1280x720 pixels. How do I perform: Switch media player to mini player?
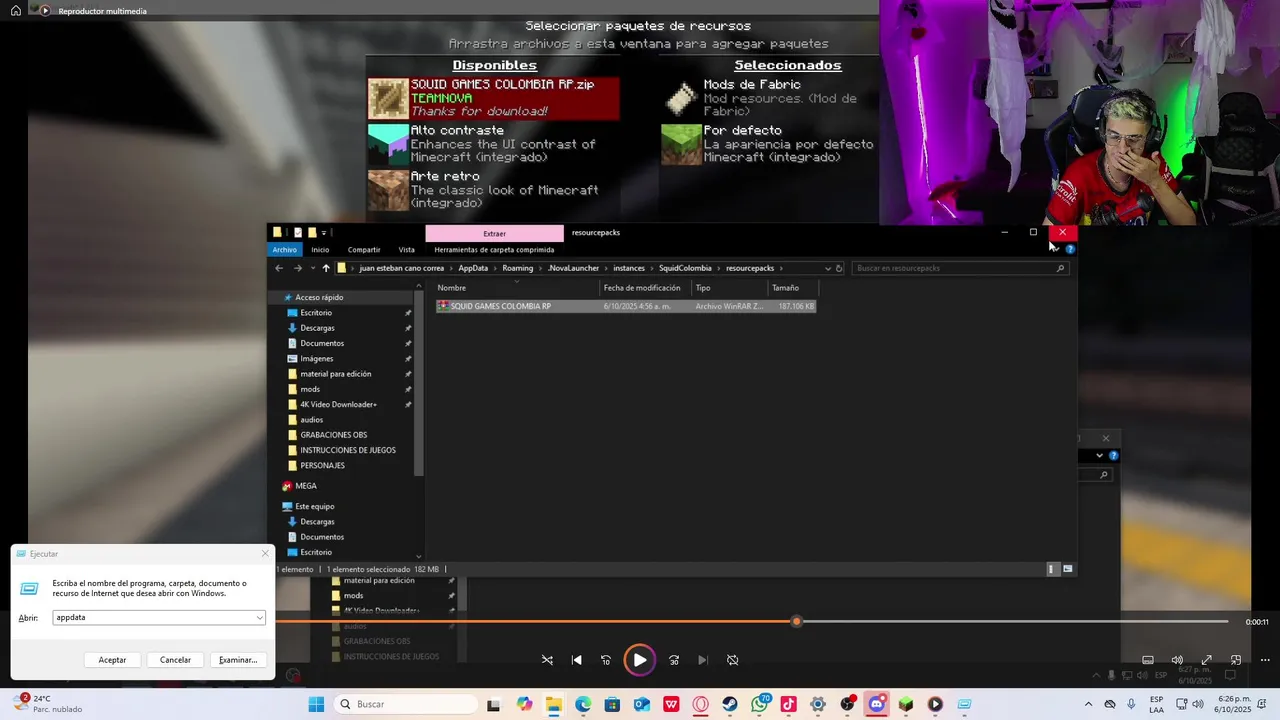tap(1236, 660)
